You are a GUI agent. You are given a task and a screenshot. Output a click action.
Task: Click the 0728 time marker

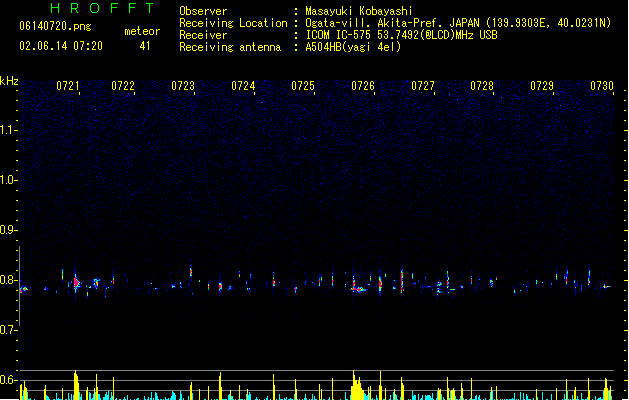pos(482,86)
